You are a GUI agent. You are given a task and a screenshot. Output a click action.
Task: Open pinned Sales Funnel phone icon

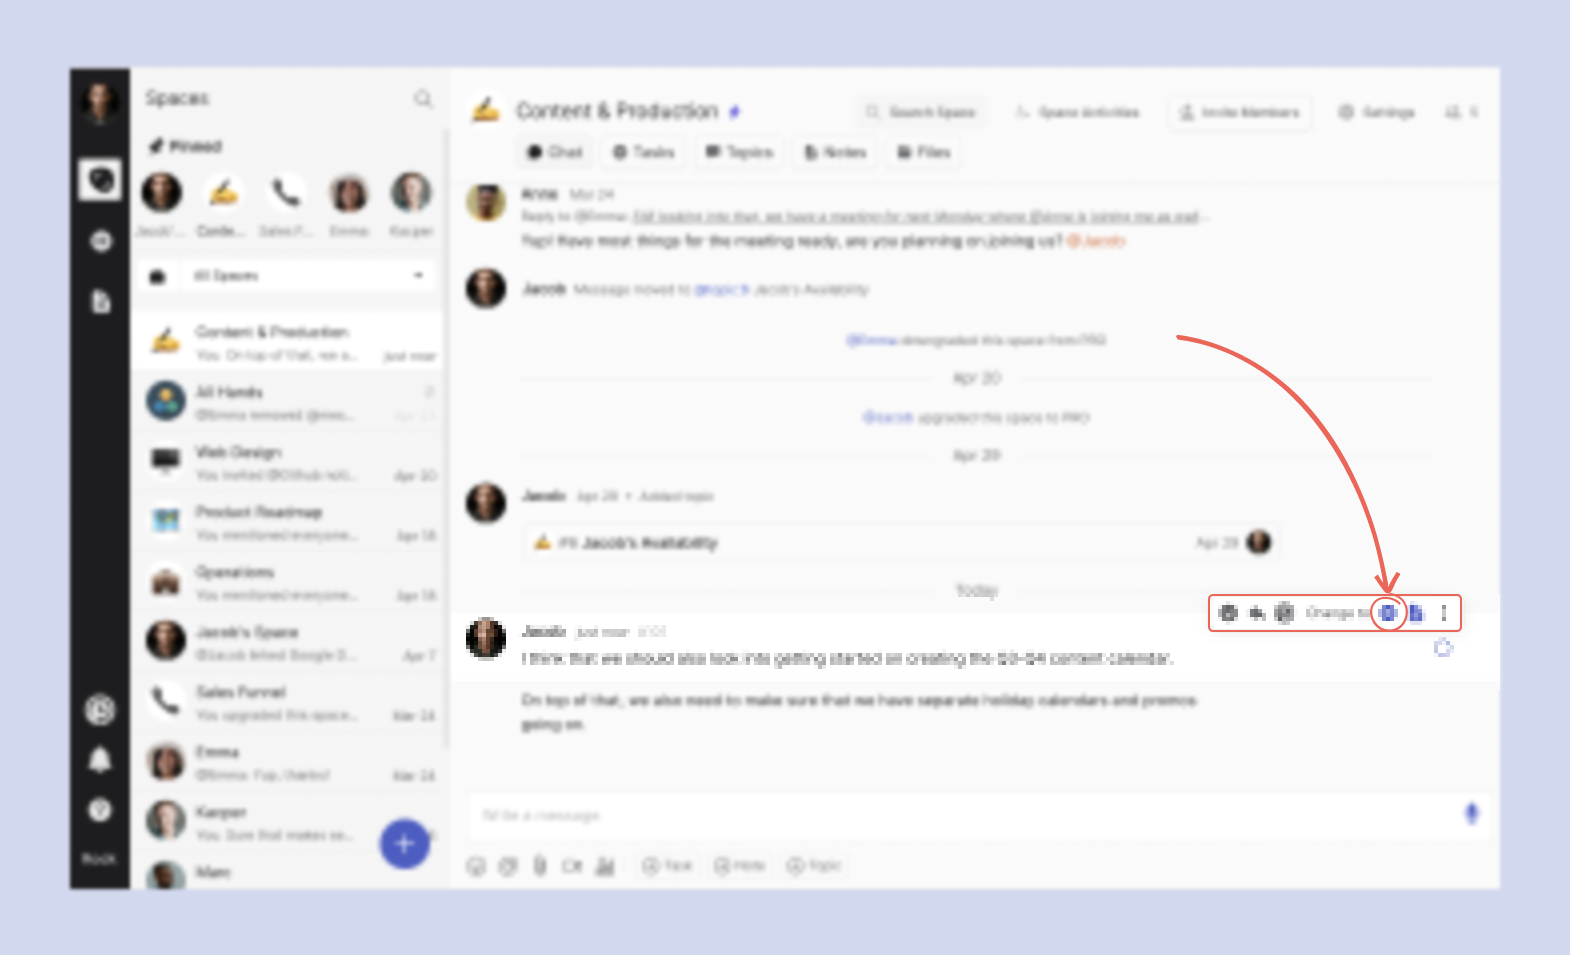click(286, 192)
